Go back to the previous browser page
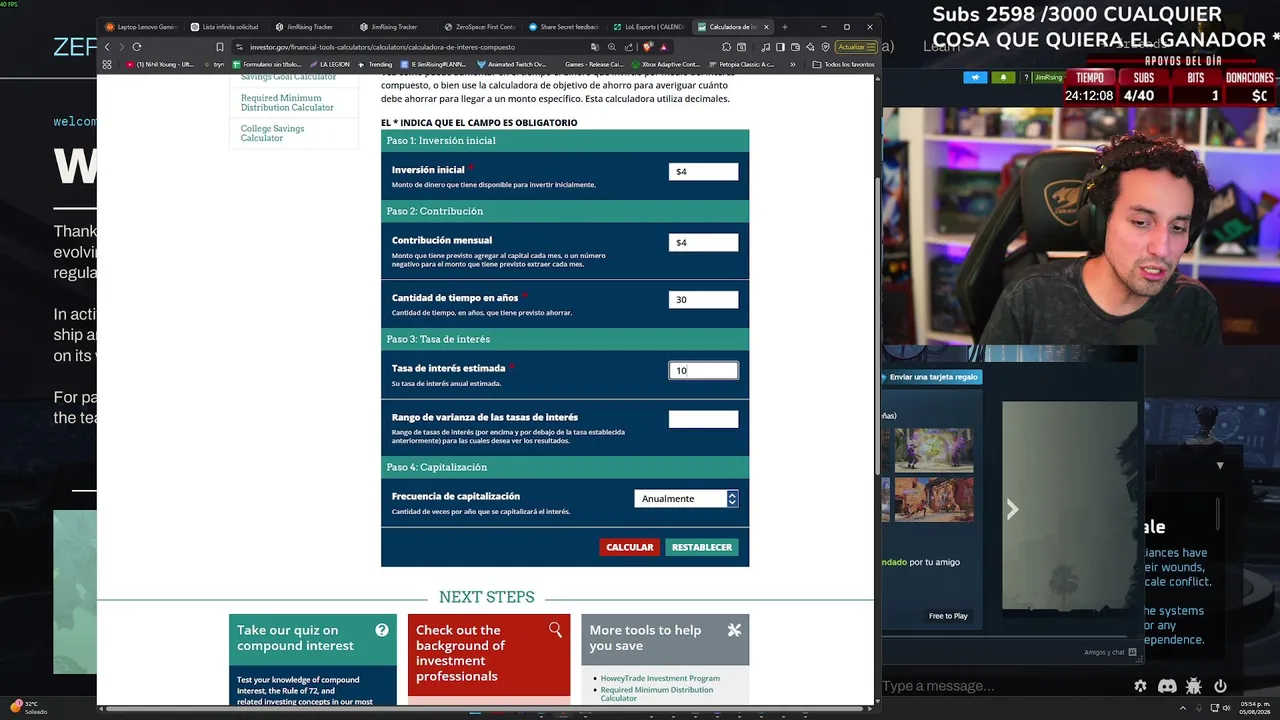The height and width of the screenshot is (720, 1280). (x=107, y=47)
